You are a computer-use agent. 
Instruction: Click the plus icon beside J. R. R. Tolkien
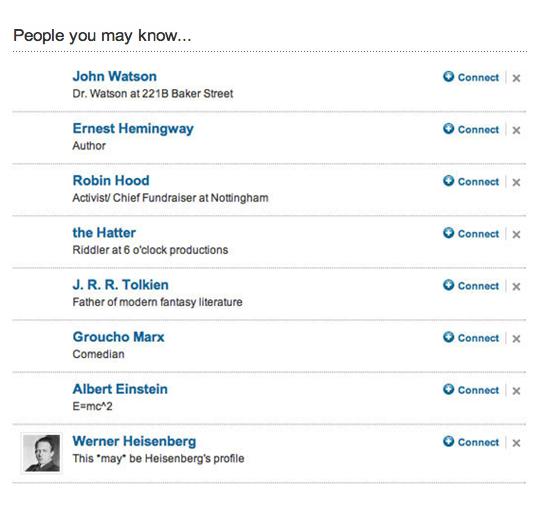click(448, 285)
